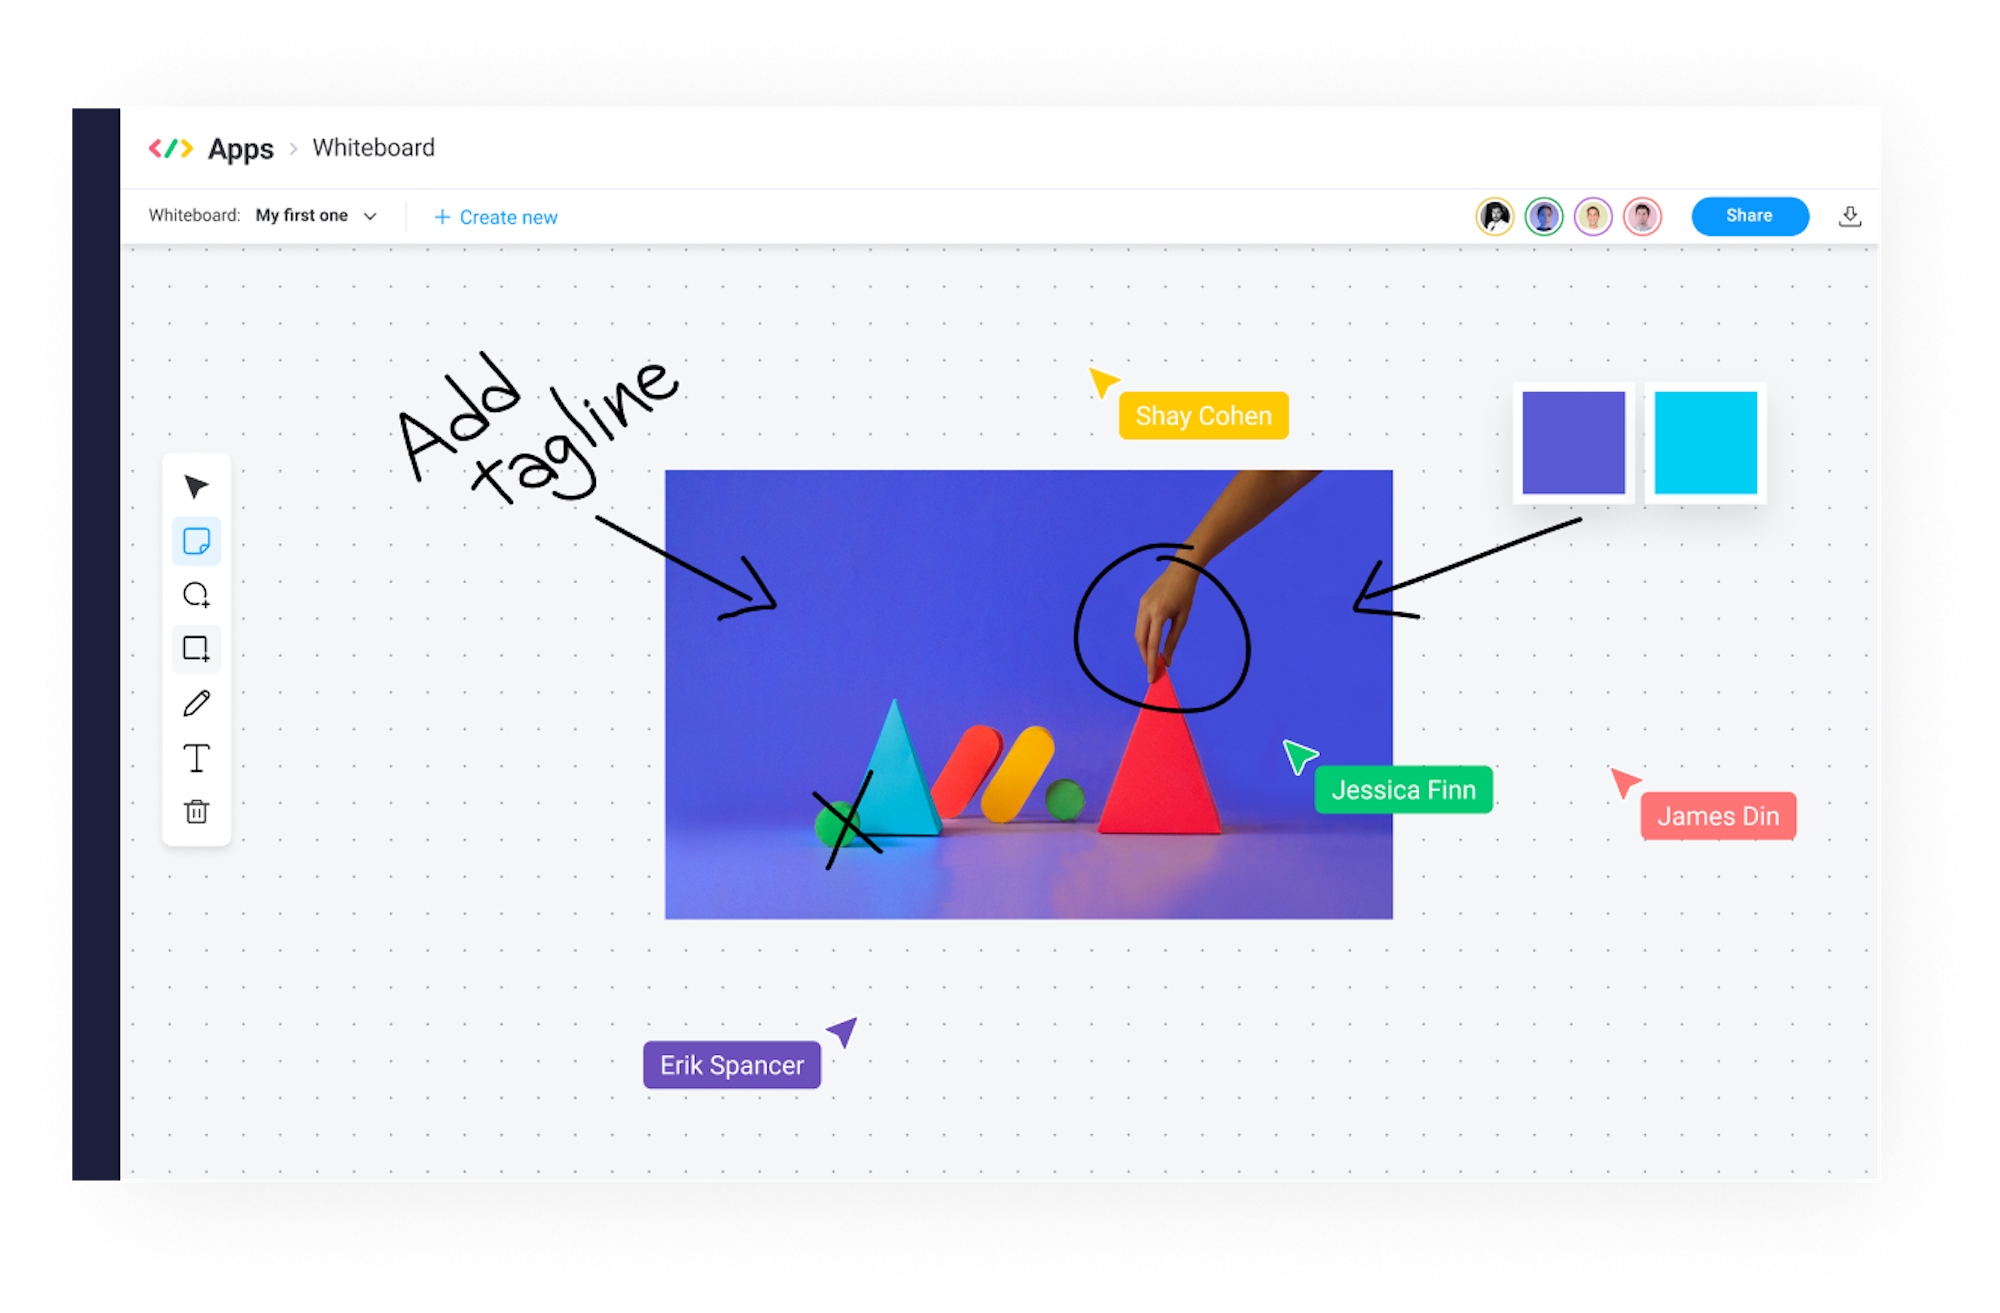The height and width of the screenshot is (1313, 2000).
Task: Select the Pen/Draw tool
Action: click(x=196, y=703)
